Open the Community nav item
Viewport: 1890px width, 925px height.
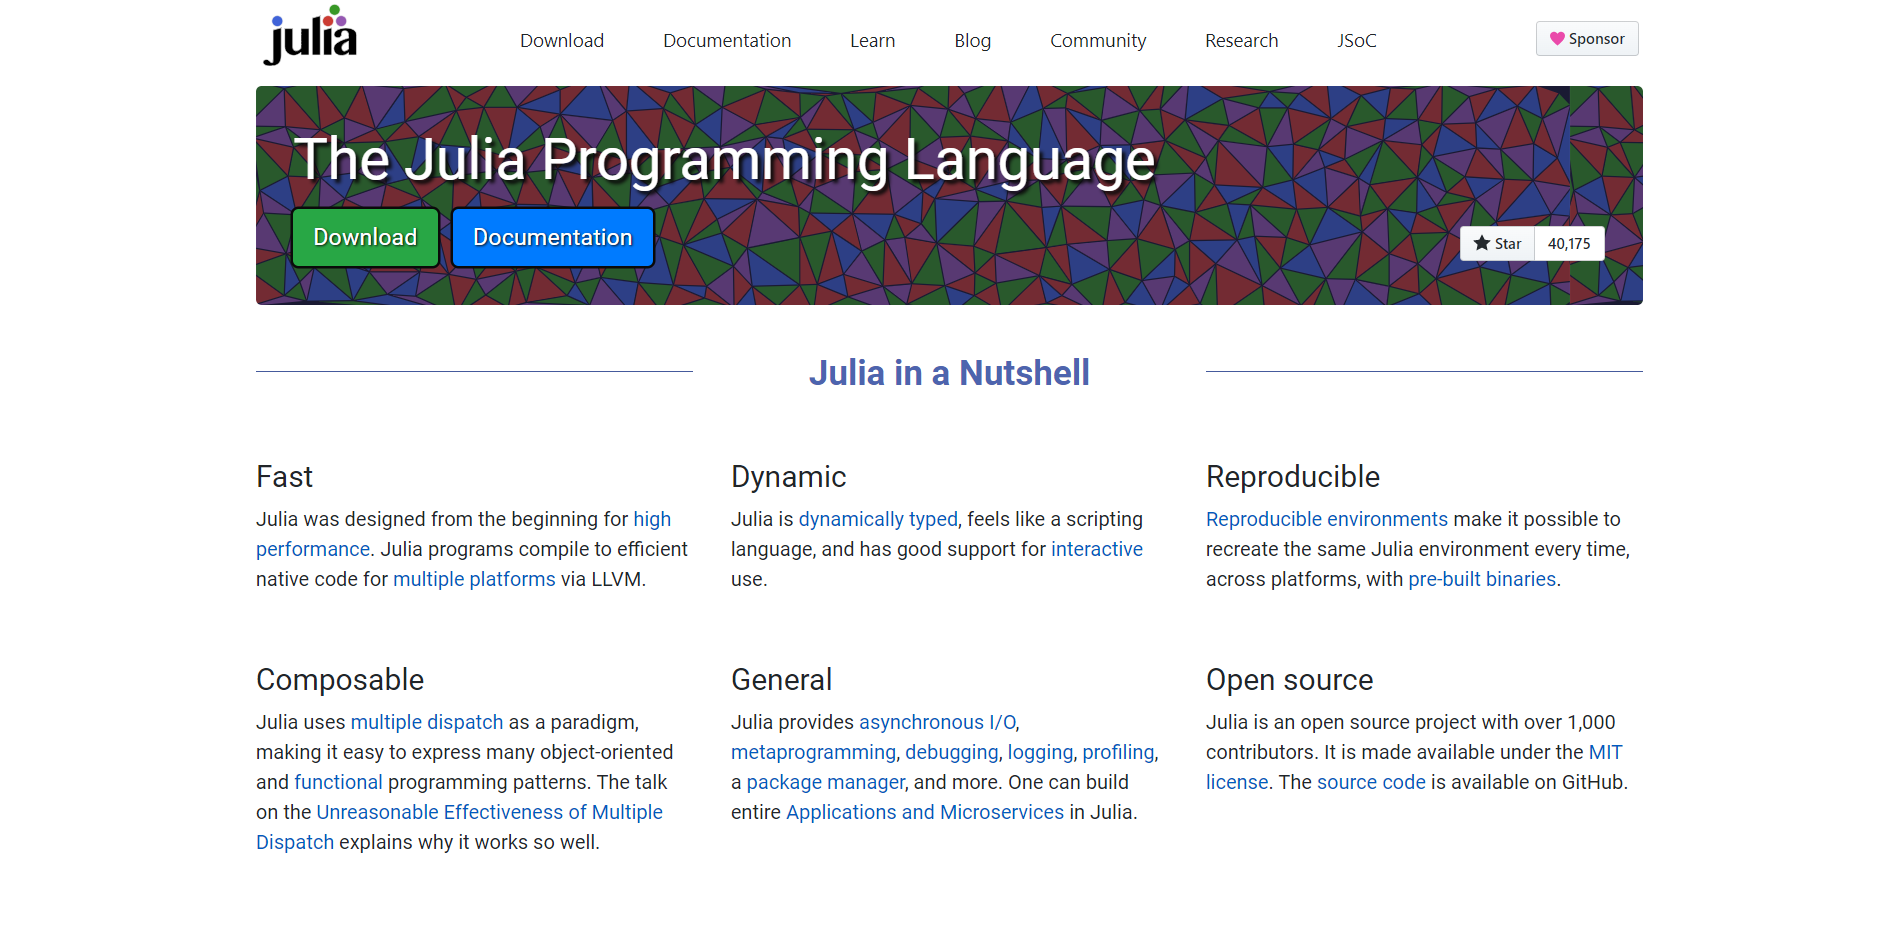pyautogui.click(x=1098, y=41)
